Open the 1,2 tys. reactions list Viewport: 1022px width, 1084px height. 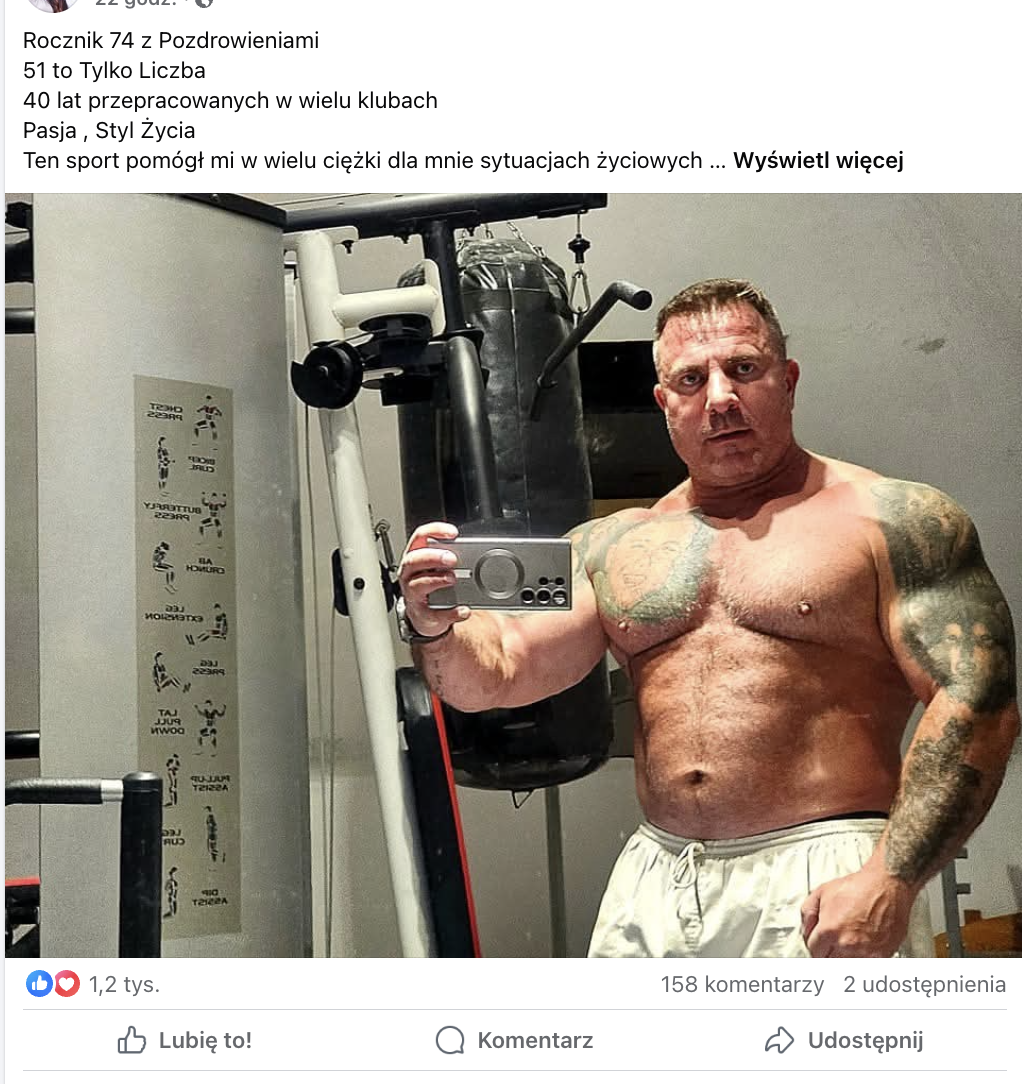click(x=124, y=984)
